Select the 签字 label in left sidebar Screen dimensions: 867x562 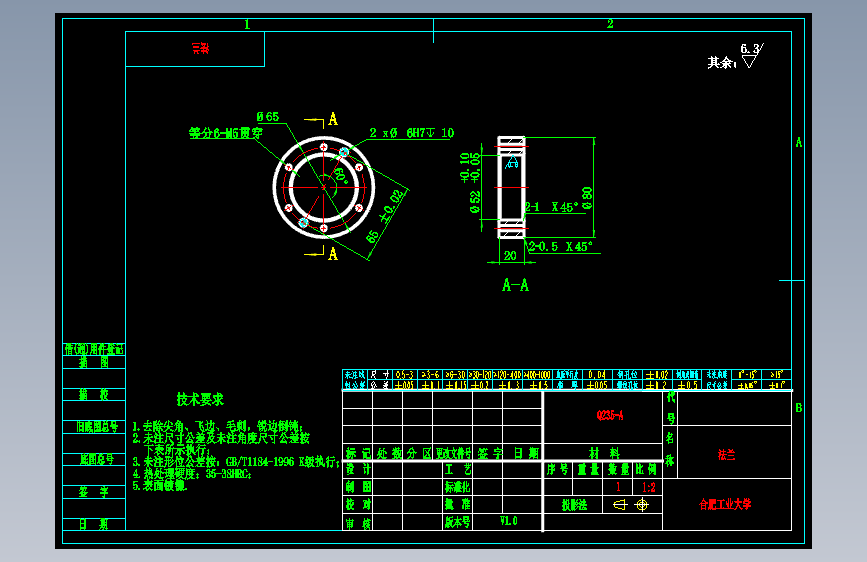pos(93,492)
